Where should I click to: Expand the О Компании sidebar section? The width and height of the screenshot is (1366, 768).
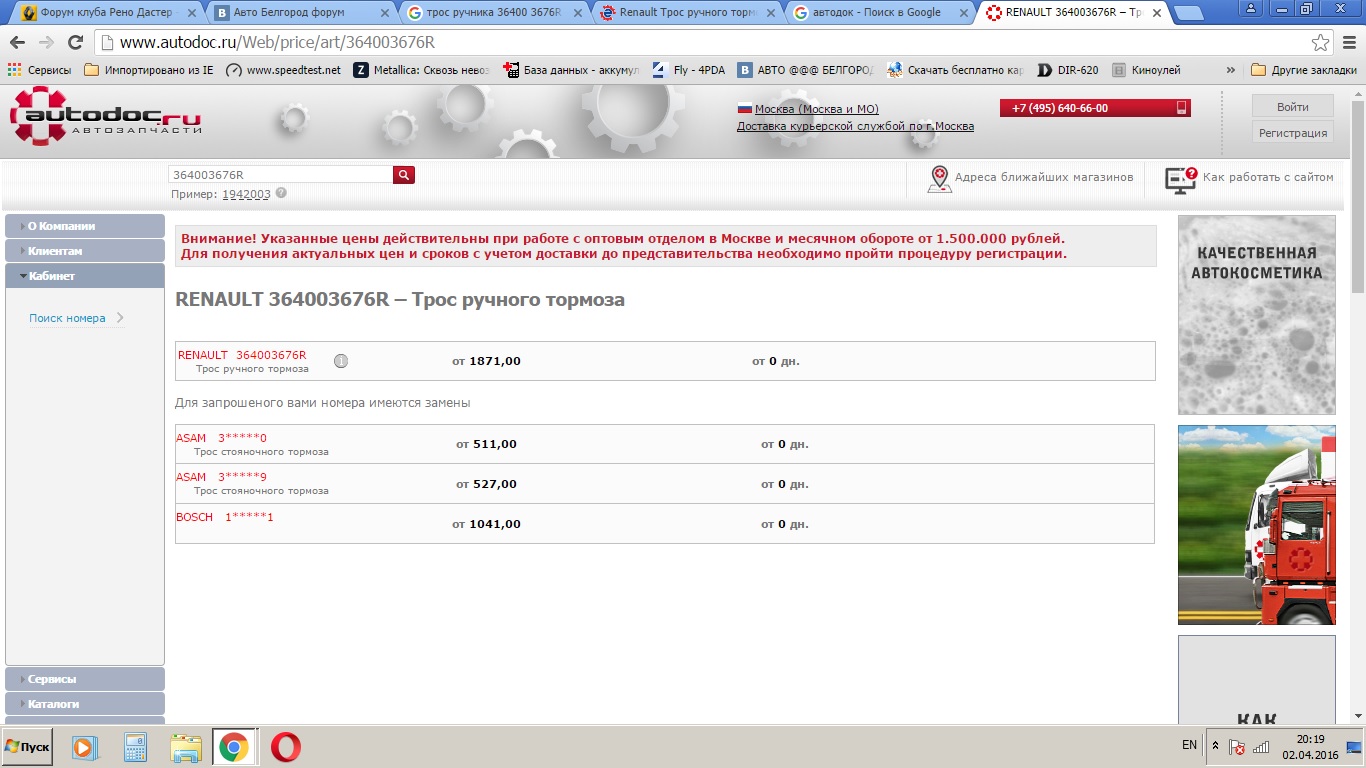pos(85,226)
